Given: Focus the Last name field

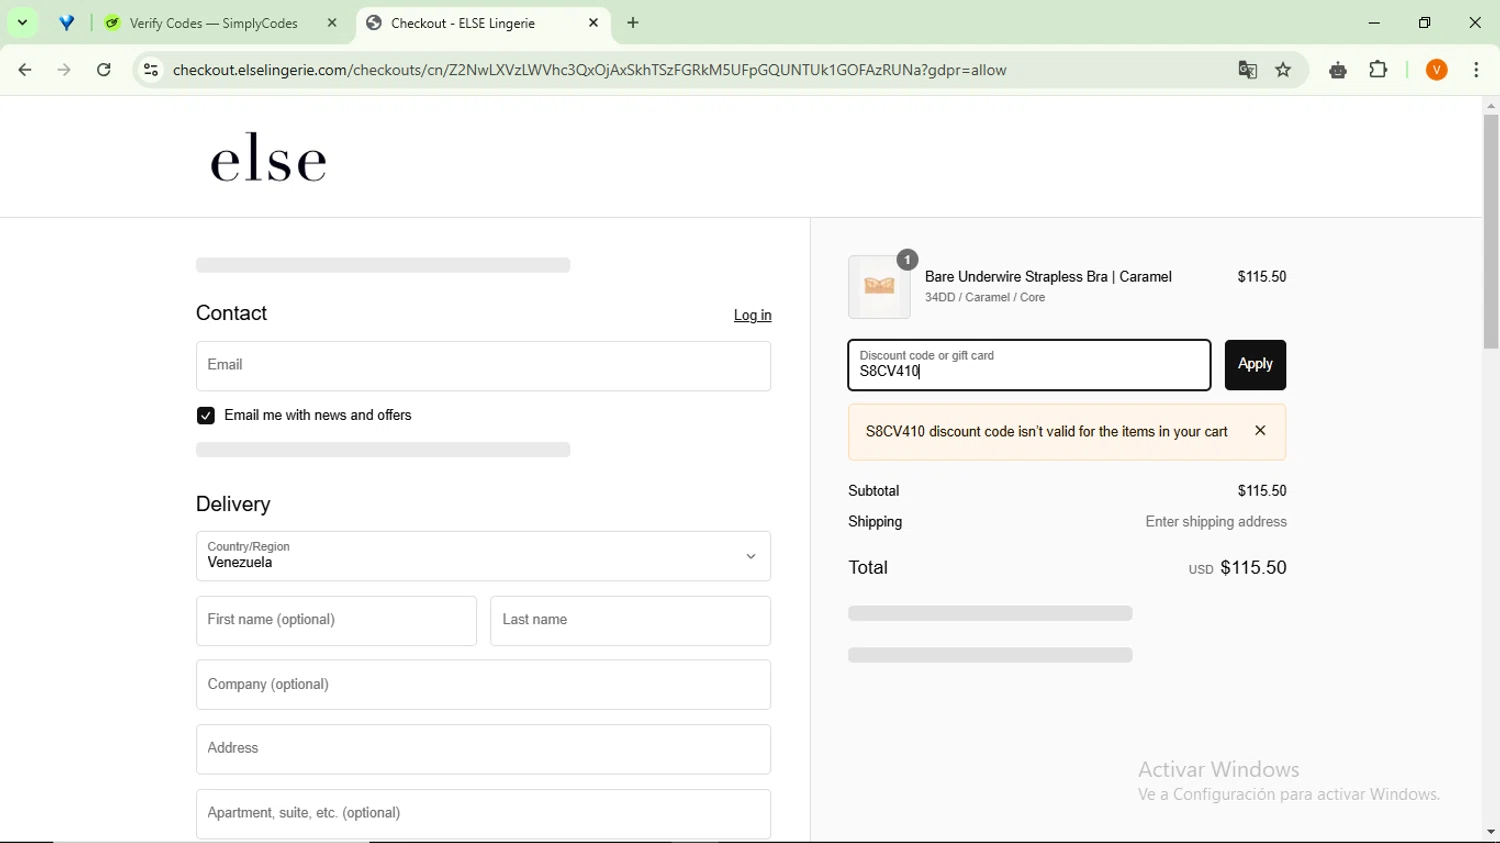Looking at the screenshot, I should [630, 621].
